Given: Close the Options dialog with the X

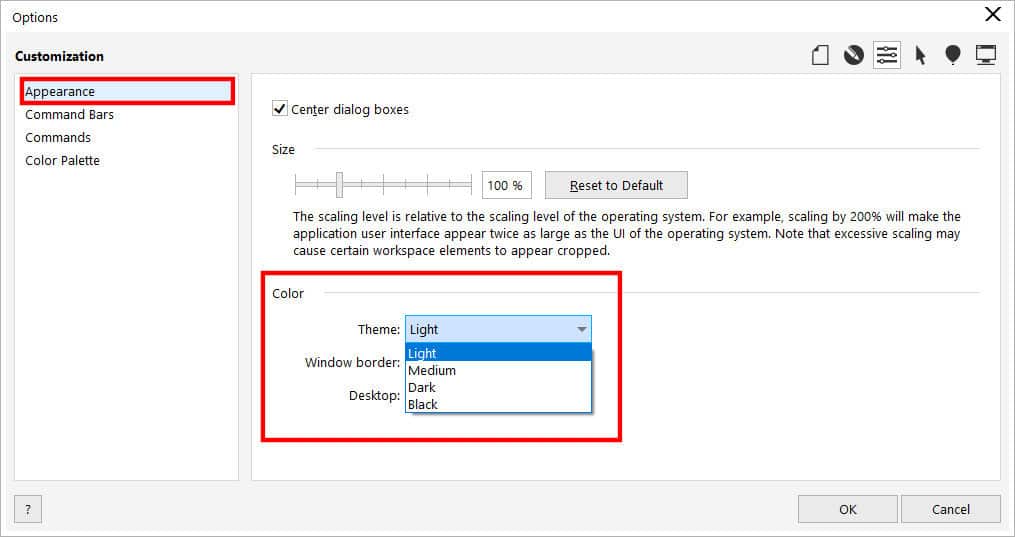Looking at the screenshot, I should coord(992,14).
